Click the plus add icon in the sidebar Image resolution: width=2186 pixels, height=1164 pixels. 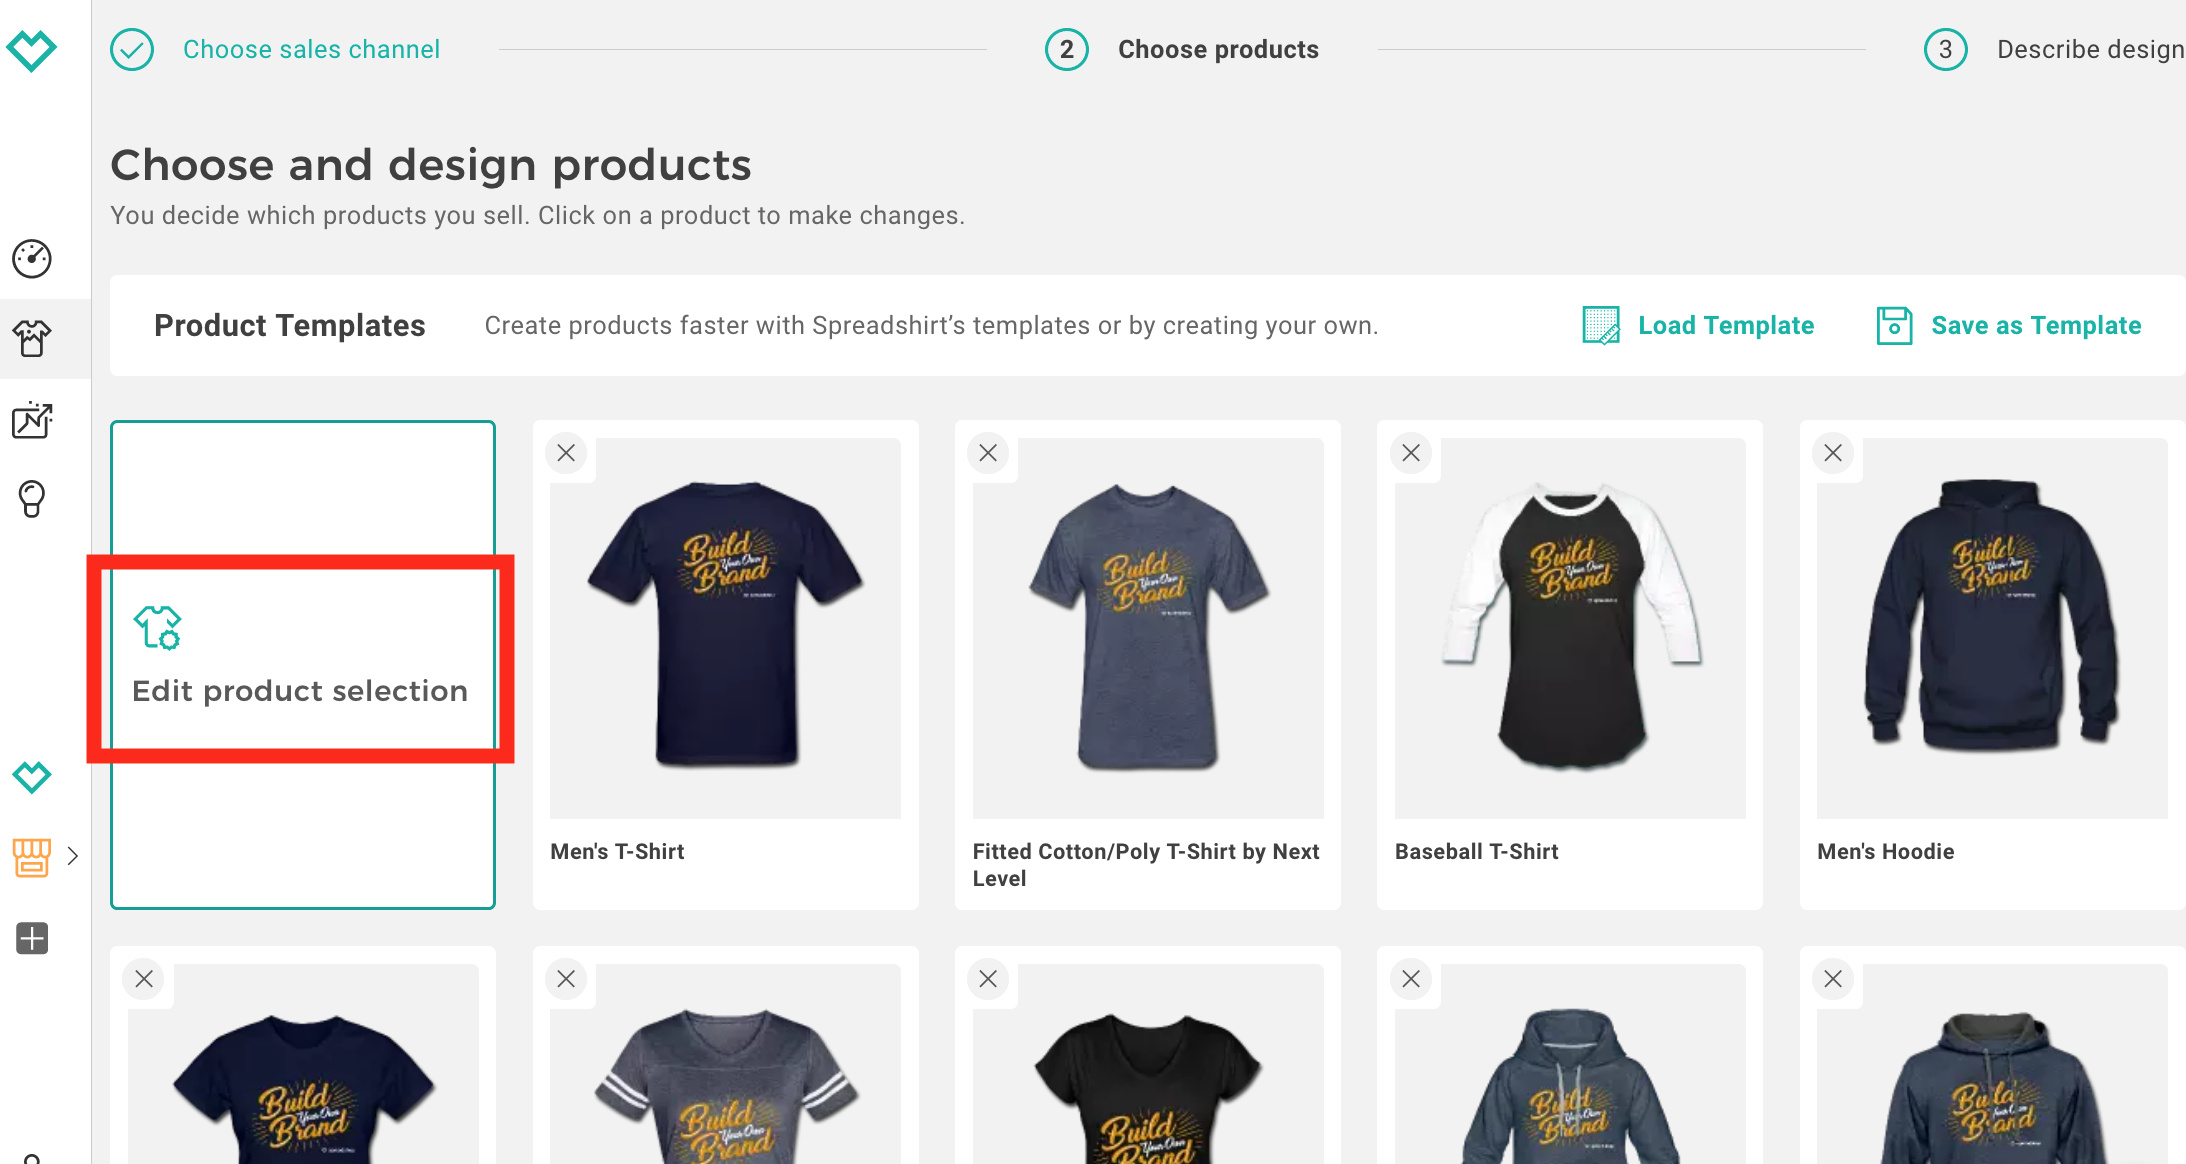click(x=32, y=938)
